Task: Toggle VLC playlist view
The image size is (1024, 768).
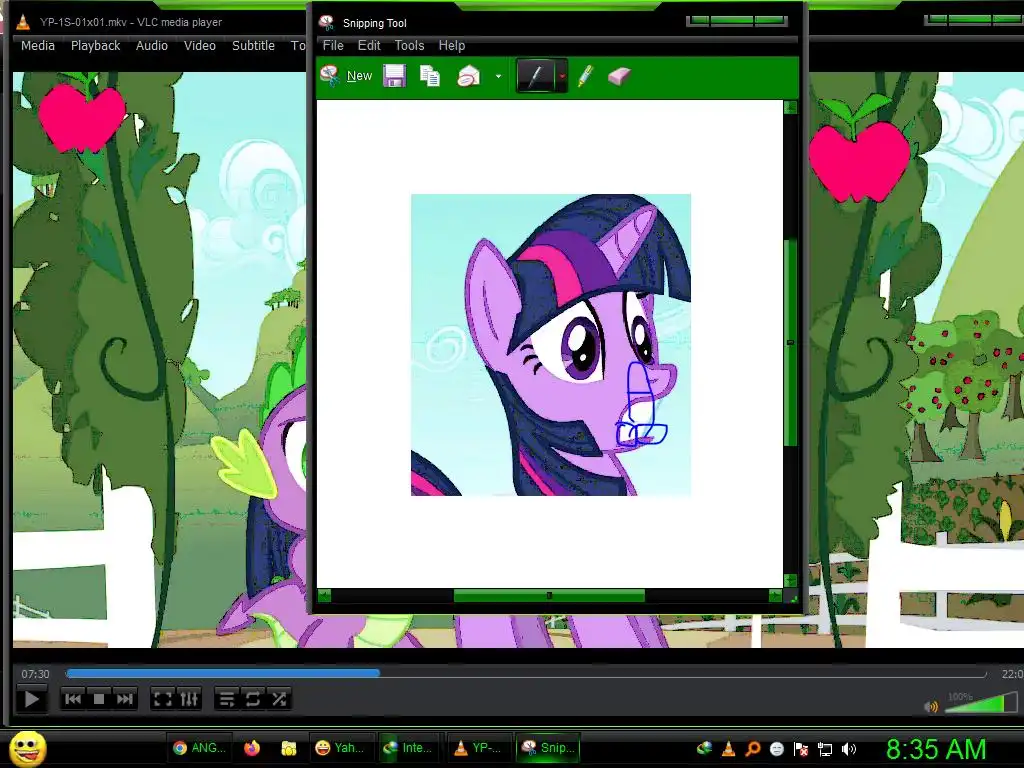Action: (x=227, y=699)
